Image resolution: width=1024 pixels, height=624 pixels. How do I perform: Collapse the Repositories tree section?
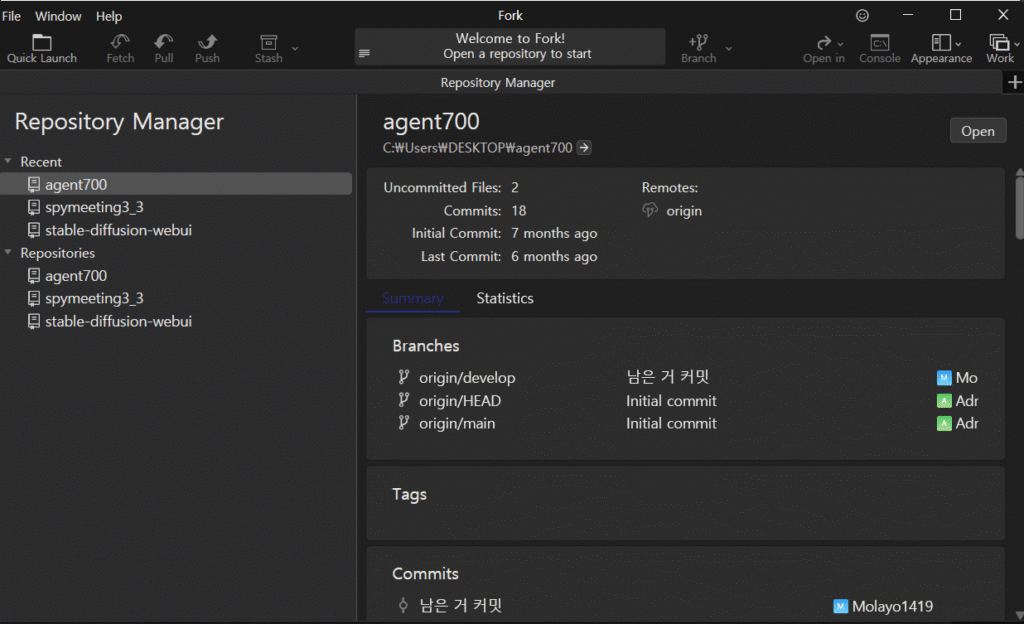click(x=9, y=254)
